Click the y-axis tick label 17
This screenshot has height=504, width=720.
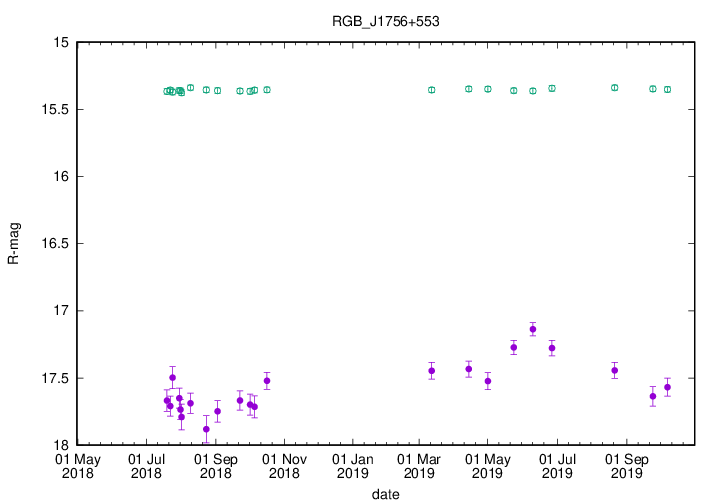tap(60, 311)
